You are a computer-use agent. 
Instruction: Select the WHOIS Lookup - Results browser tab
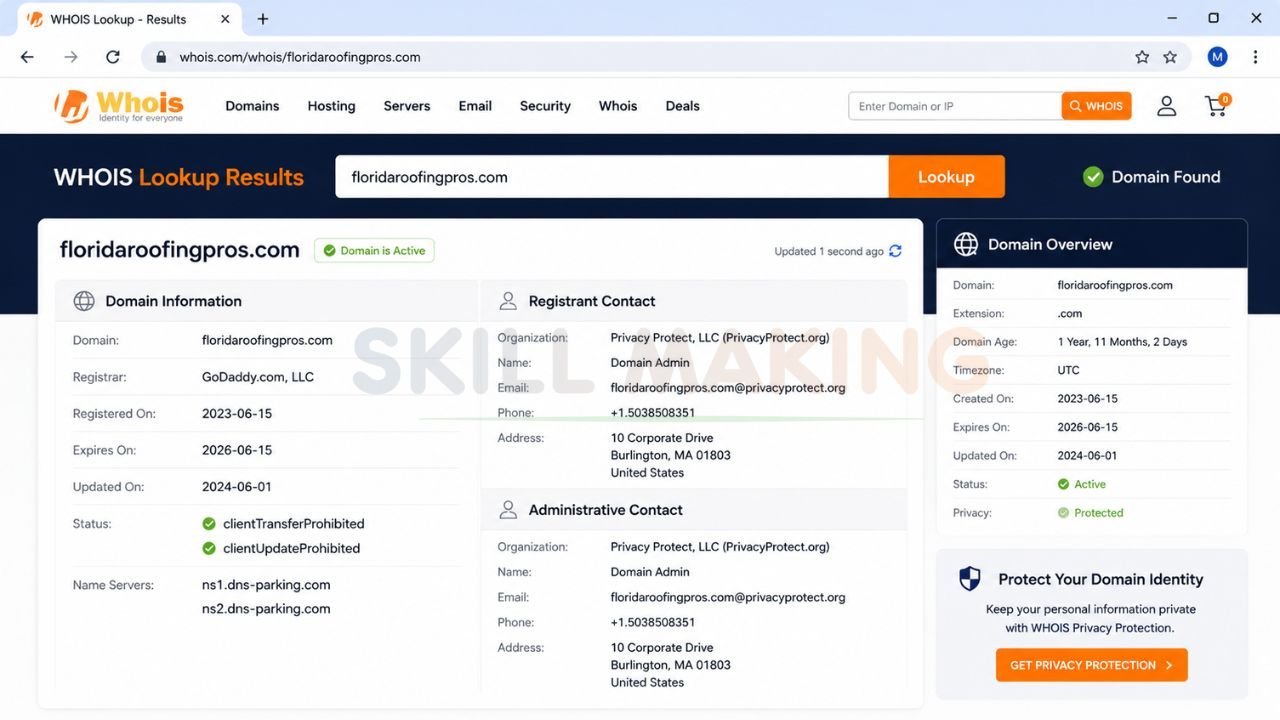tap(130, 19)
